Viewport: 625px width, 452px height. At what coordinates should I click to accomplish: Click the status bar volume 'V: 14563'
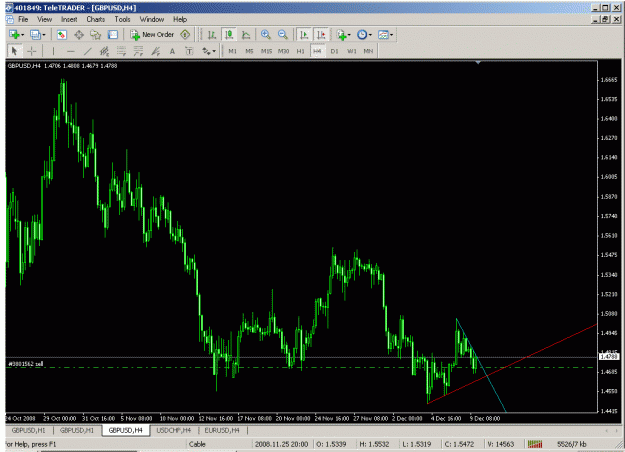pyautogui.click(x=501, y=444)
